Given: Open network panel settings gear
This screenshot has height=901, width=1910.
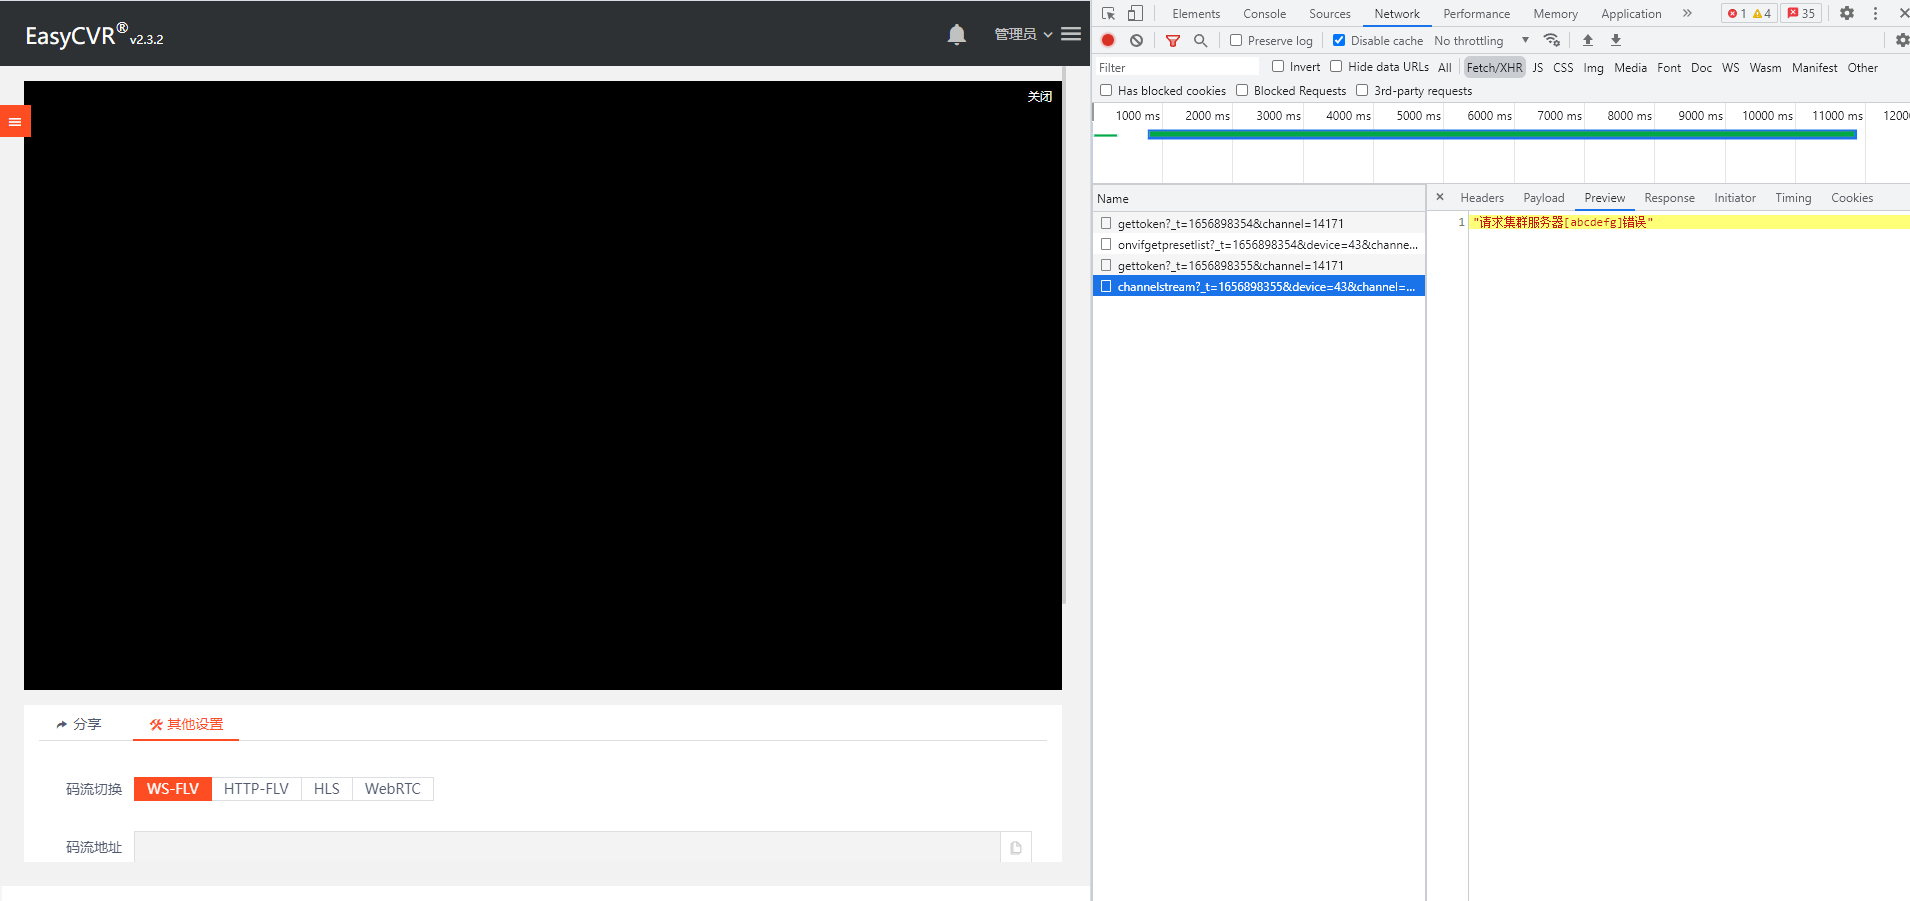Looking at the screenshot, I should (1902, 40).
